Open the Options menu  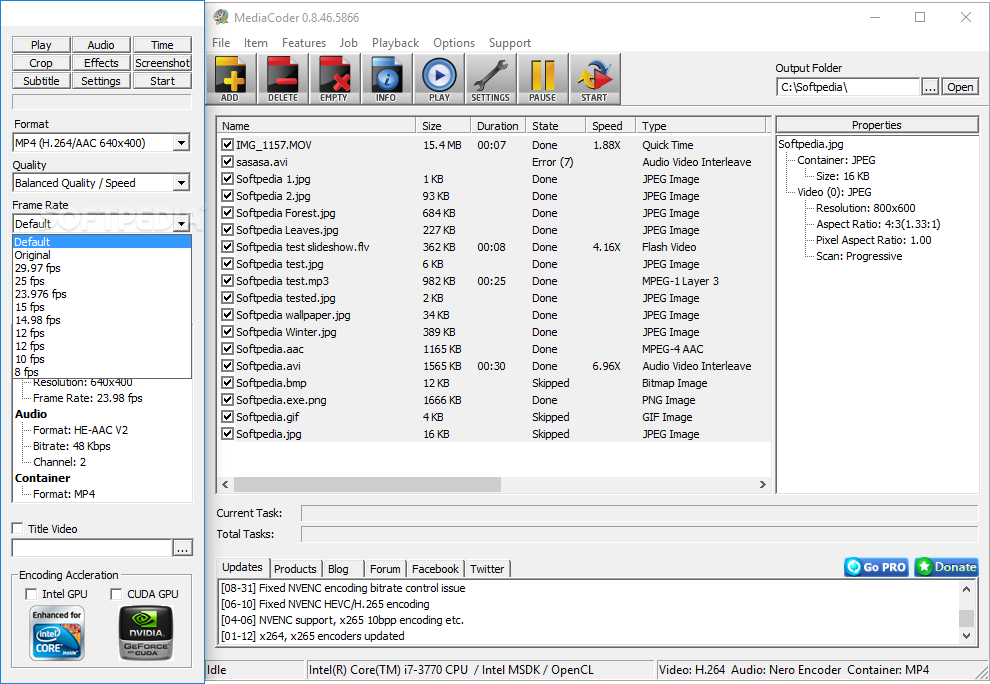pos(454,42)
